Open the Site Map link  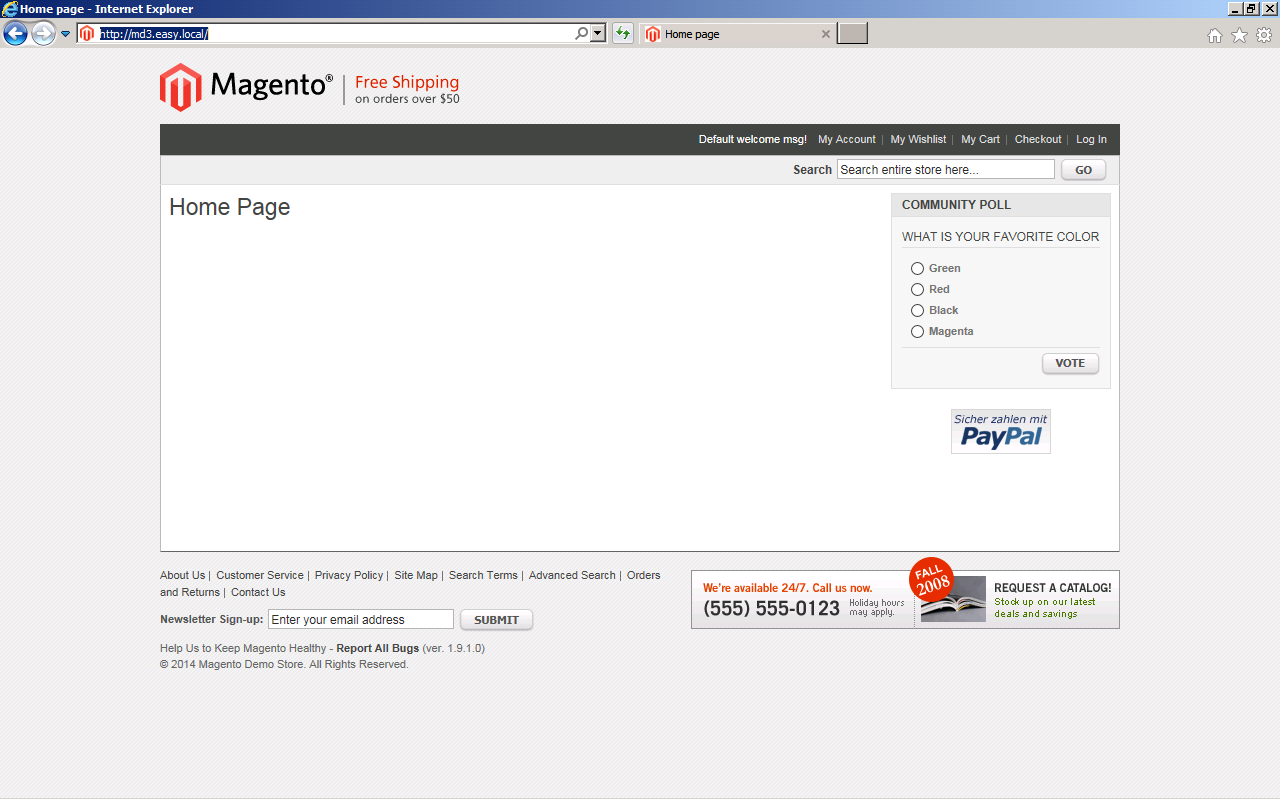click(x=416, y=575)
